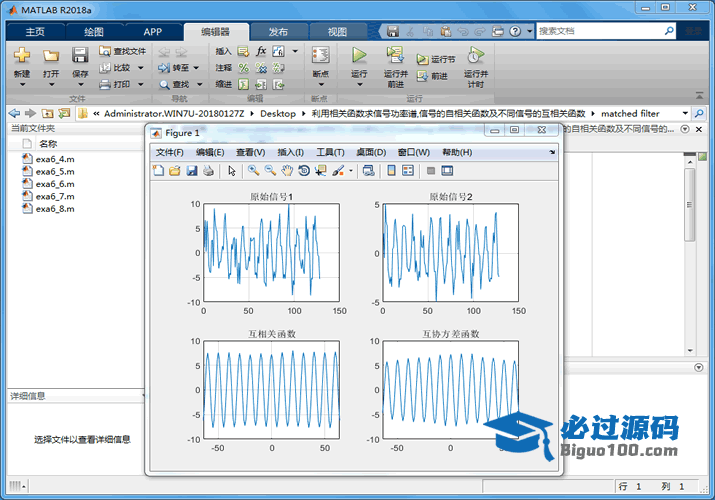The width and height of the screenshot is (715, 500).
Task: Select exa6_8.m in the file list
Action: tap(55, 209)
